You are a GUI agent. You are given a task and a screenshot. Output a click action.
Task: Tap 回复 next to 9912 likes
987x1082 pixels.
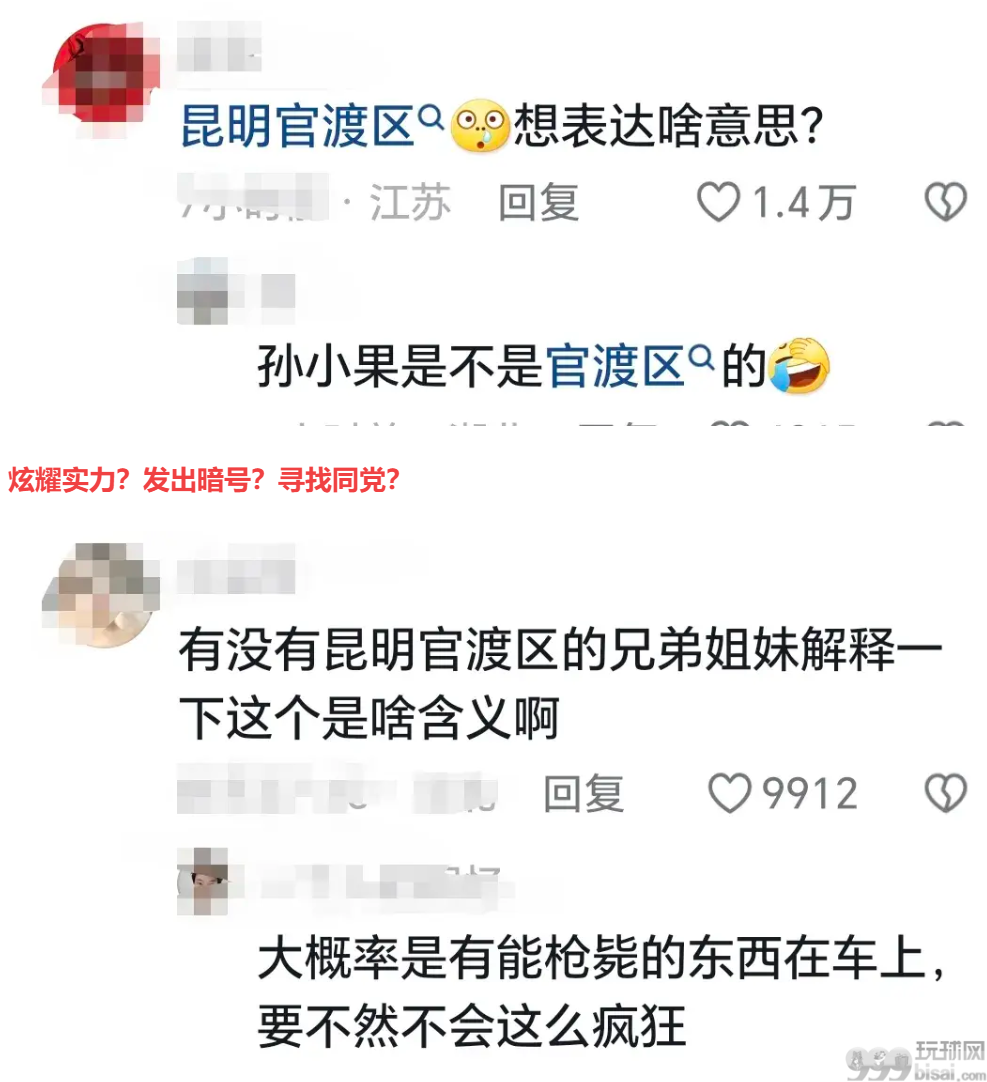[584, 794]
